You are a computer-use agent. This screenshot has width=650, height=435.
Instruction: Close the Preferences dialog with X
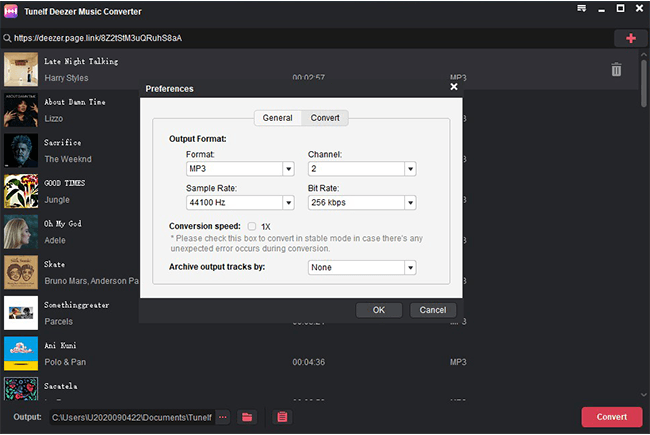[454, 87]
